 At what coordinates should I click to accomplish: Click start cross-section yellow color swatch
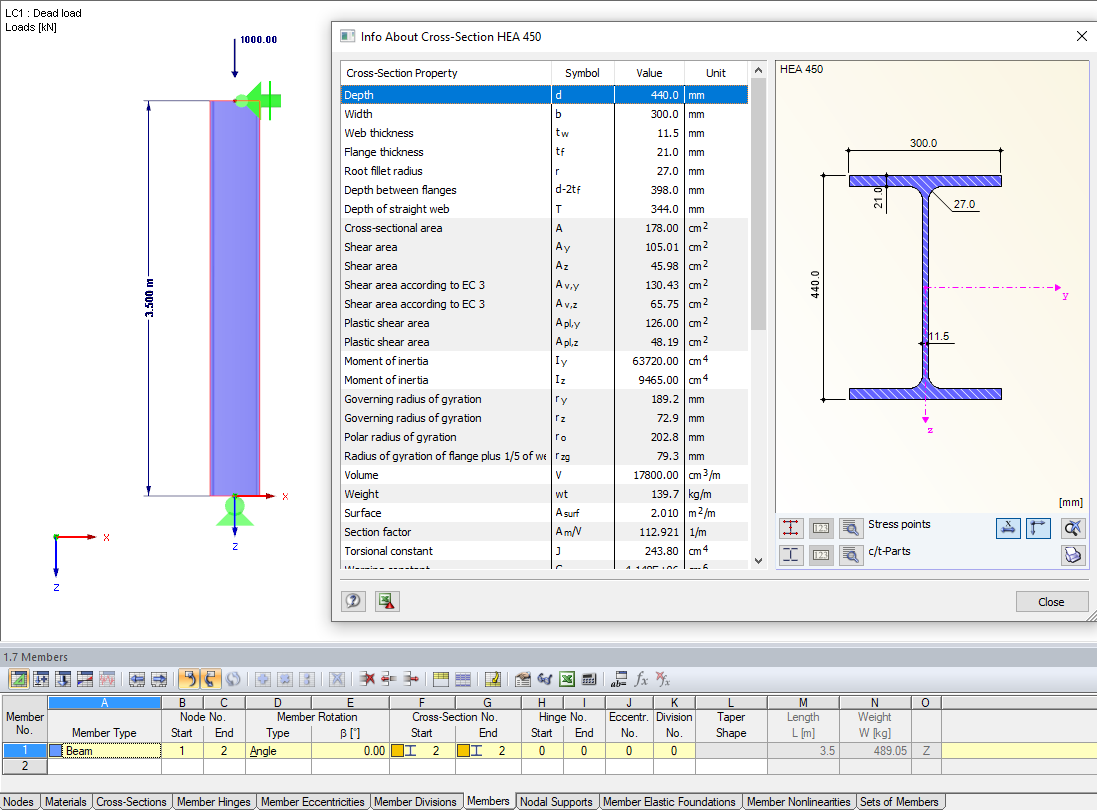(397, 751)
